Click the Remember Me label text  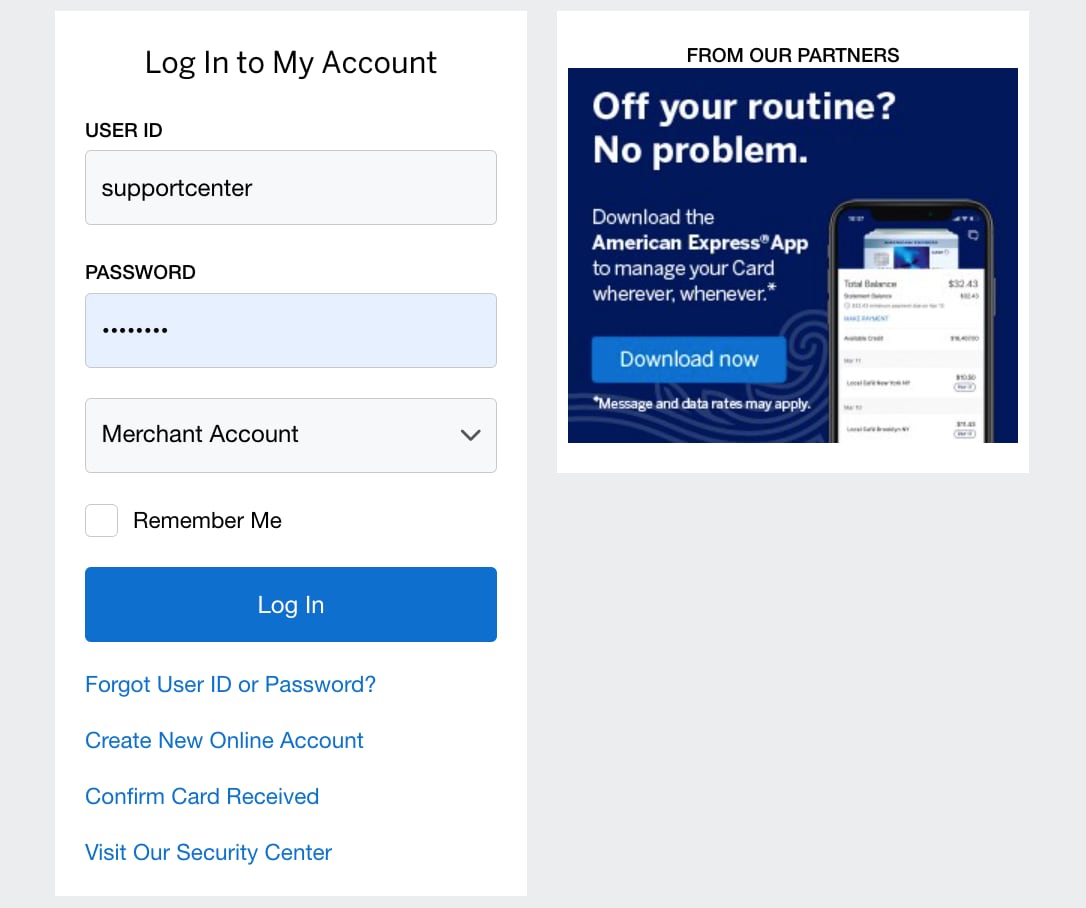click(x=207, y=520)
